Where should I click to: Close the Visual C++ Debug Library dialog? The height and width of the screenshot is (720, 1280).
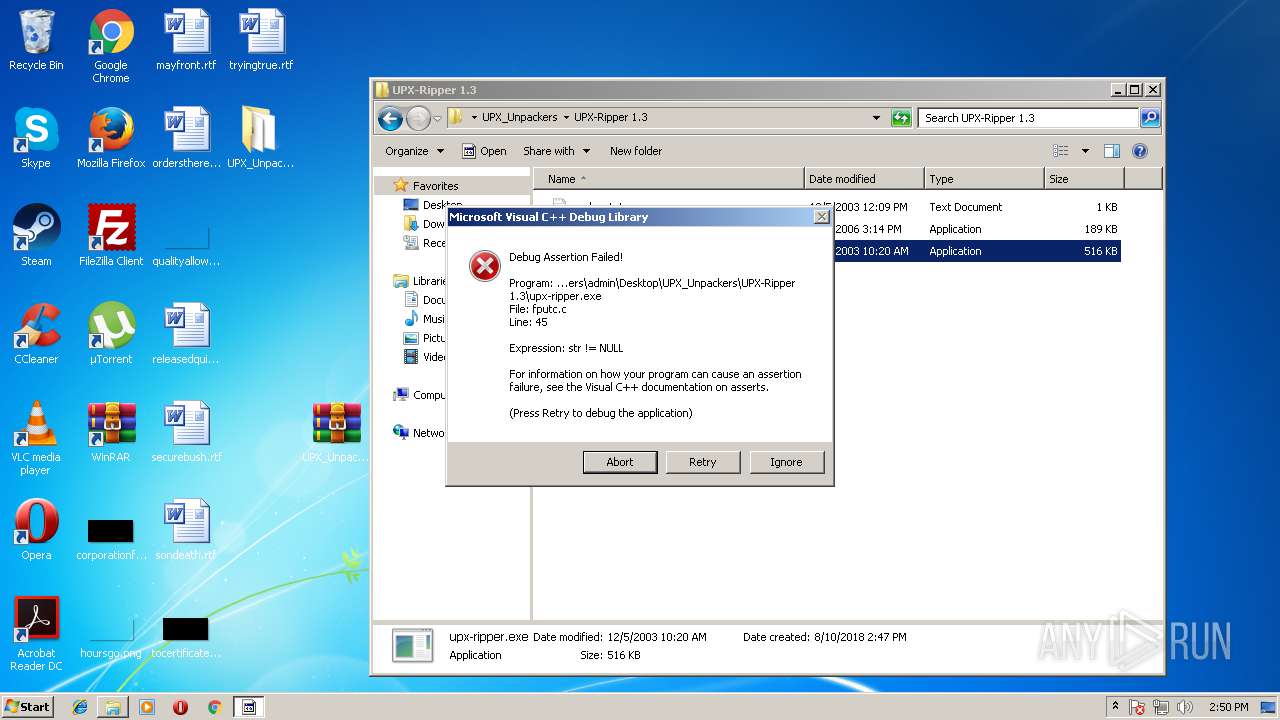[822, 217]
